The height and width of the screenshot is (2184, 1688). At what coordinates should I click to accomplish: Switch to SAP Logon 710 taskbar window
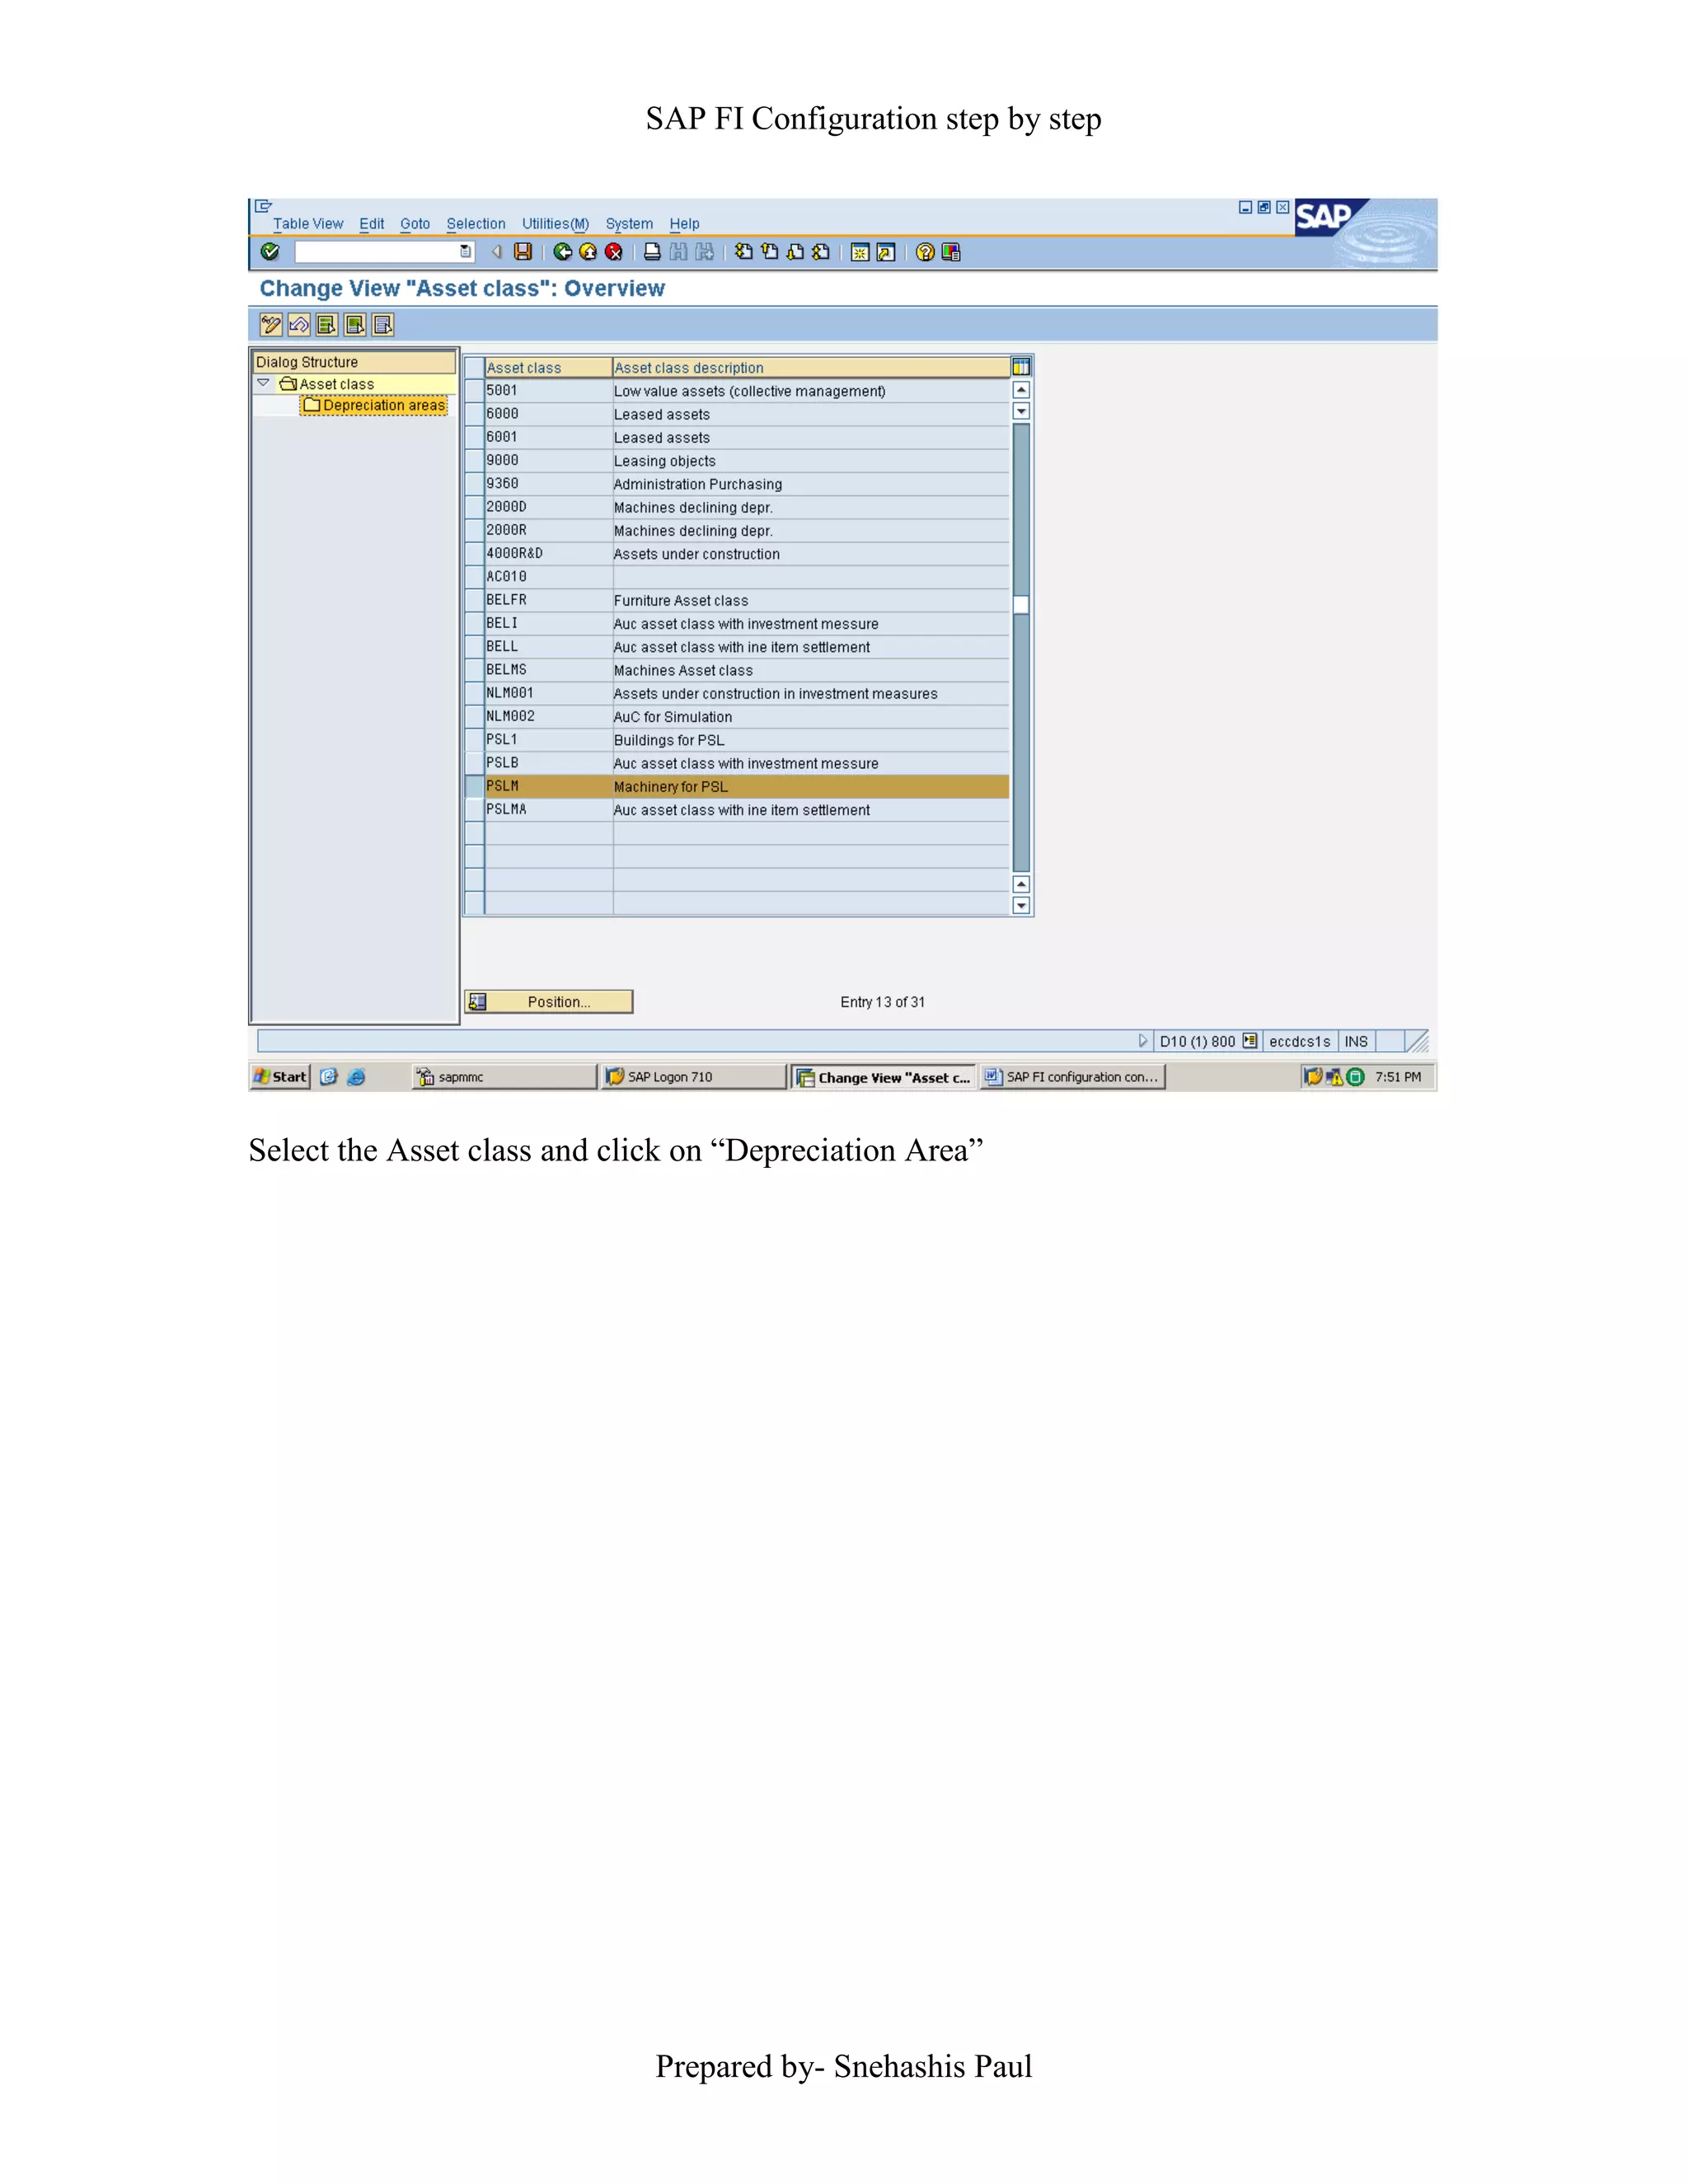(x=693, y=1077)
